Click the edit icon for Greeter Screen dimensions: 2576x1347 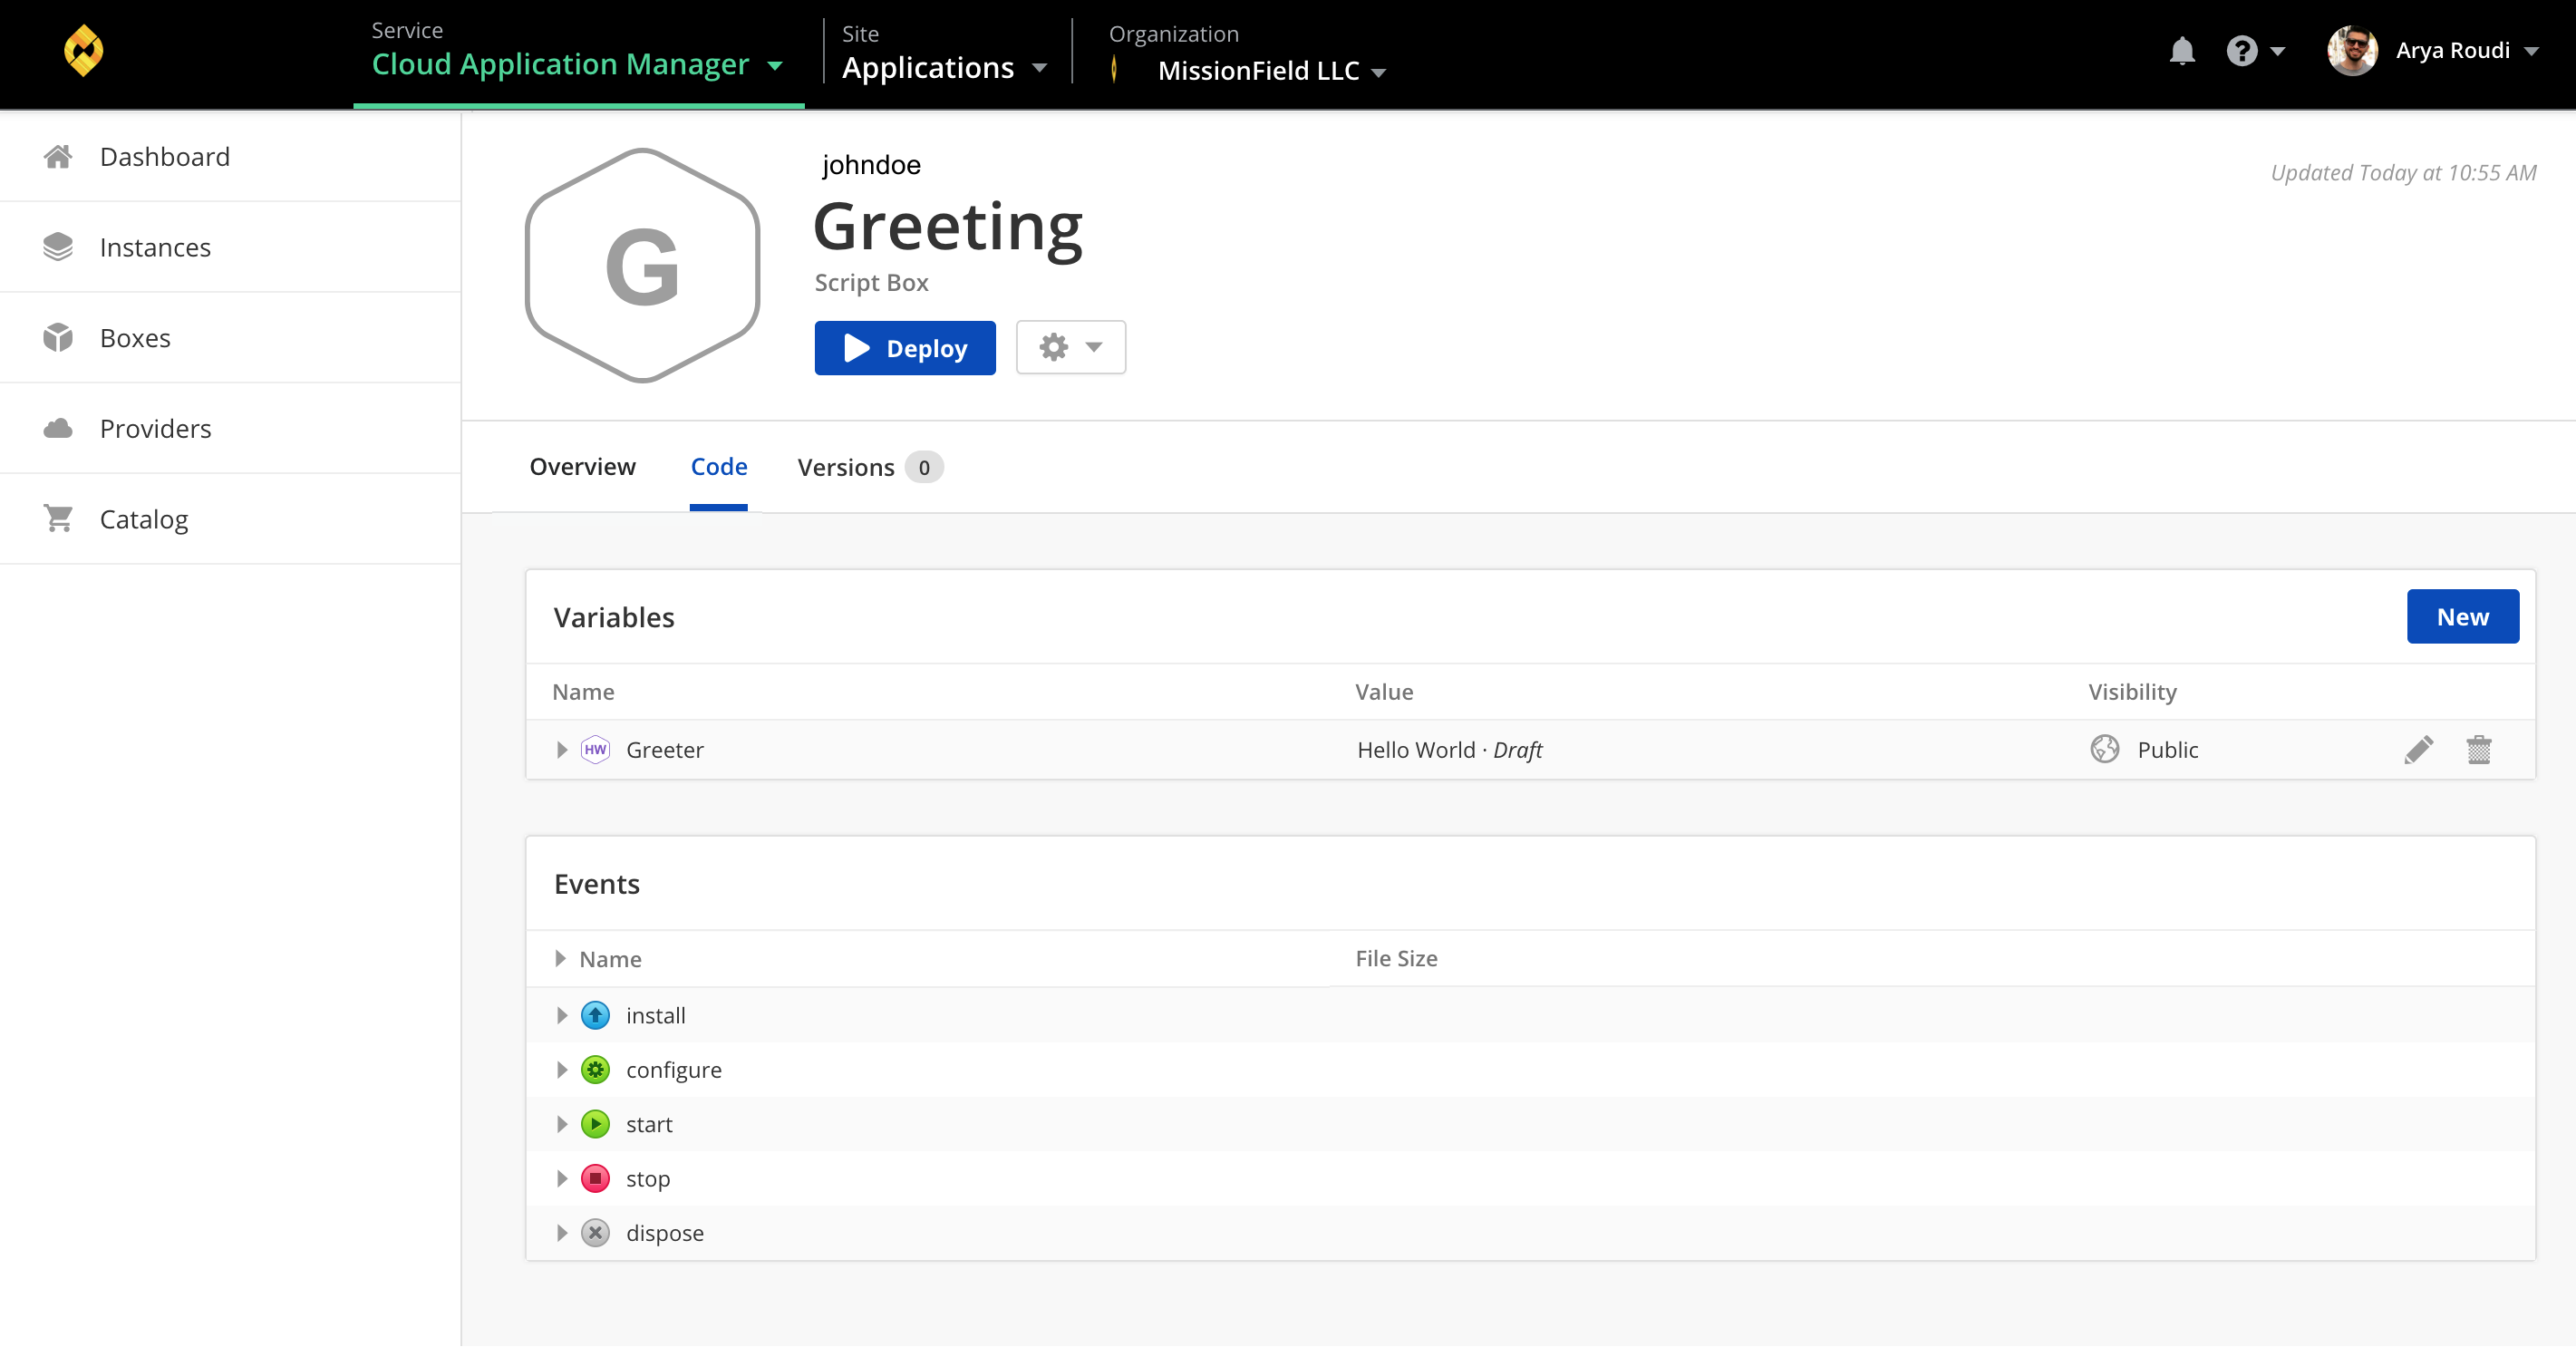tap(2417, 750)
